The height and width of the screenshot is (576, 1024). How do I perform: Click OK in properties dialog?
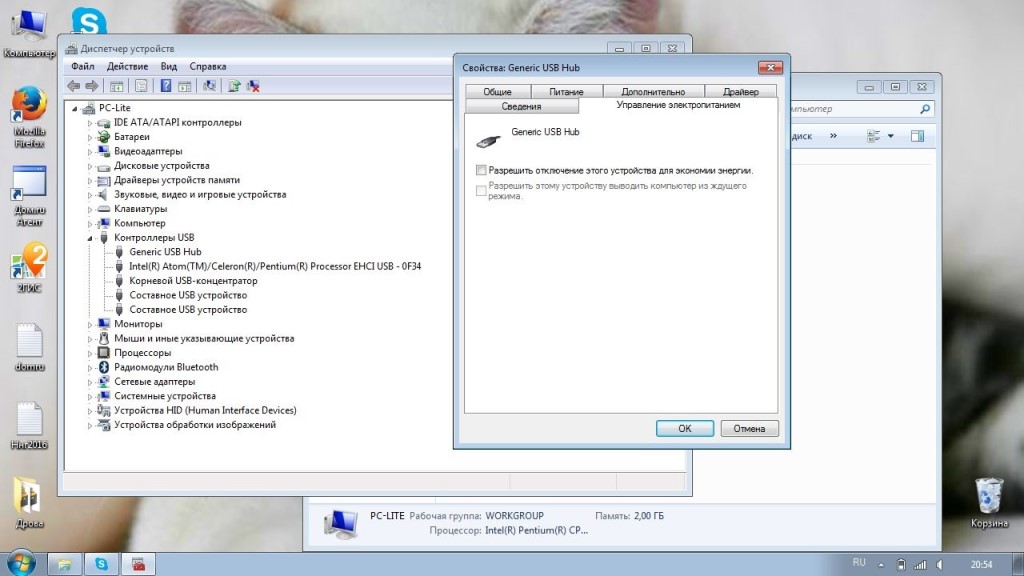pos(684,428)
